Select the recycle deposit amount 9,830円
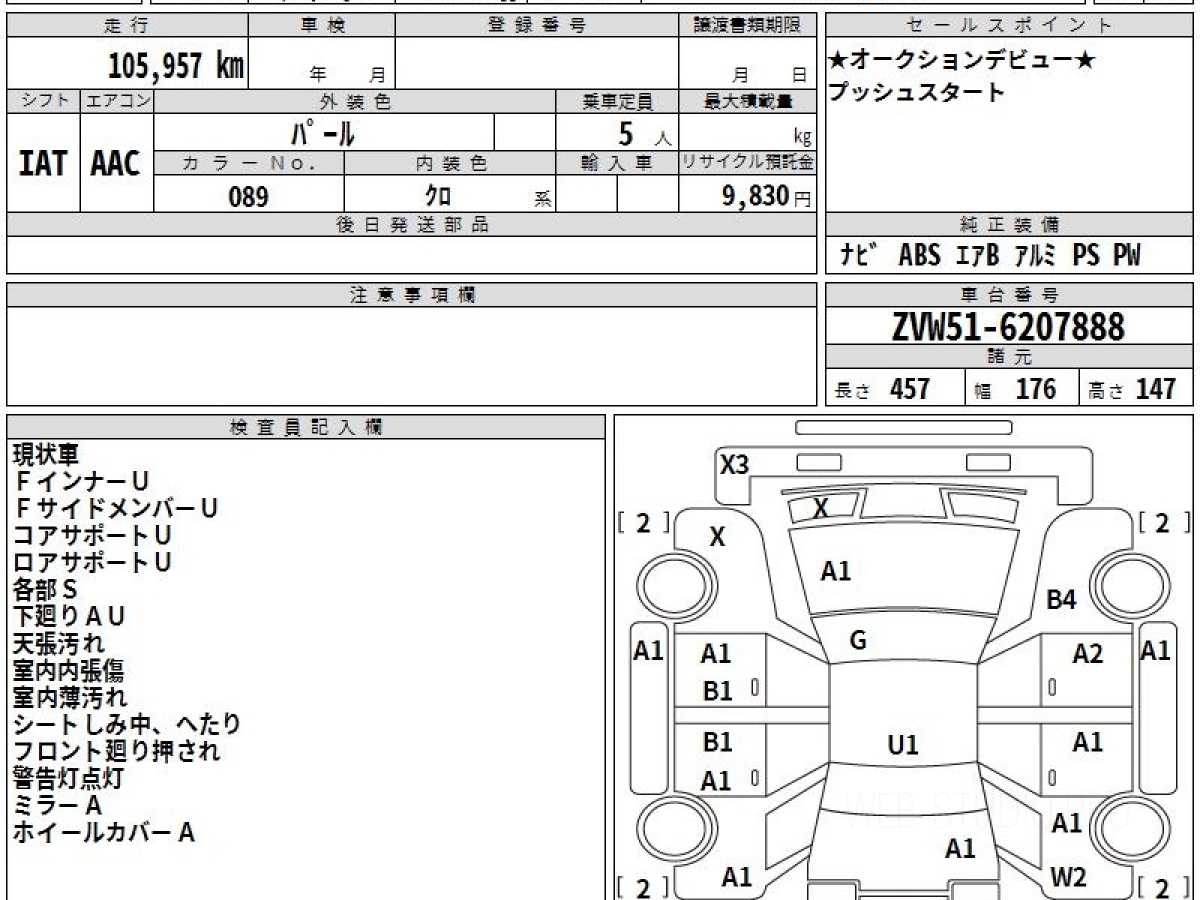 [767, 196]
